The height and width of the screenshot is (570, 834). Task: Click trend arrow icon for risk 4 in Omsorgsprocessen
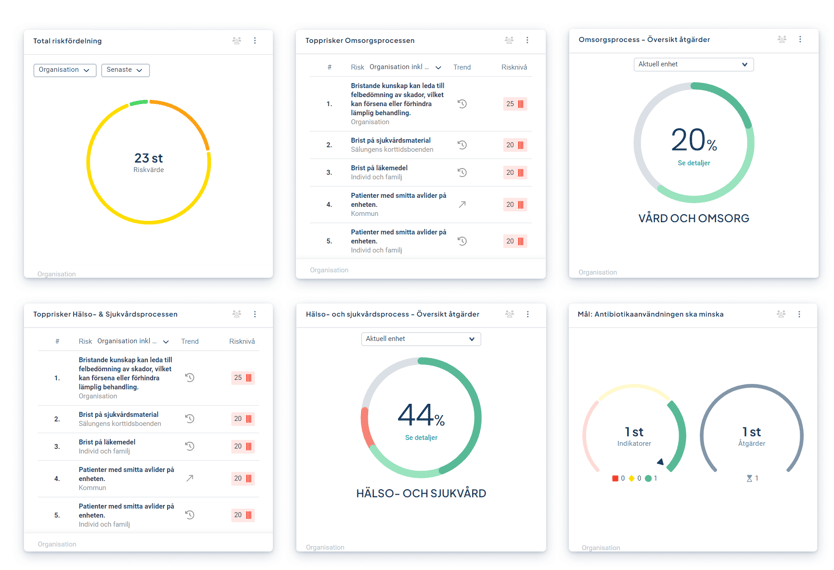click(462, 204)
